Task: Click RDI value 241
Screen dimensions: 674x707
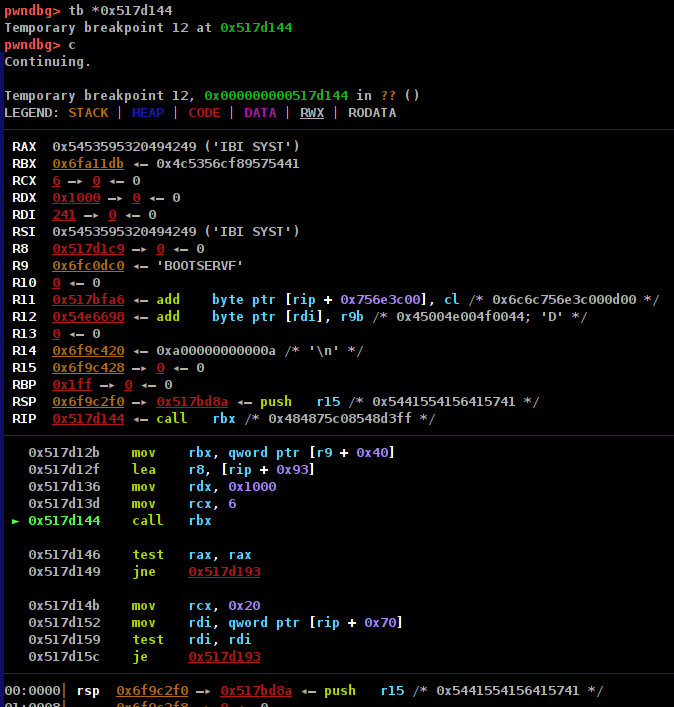Action: (x=64, y=215)
